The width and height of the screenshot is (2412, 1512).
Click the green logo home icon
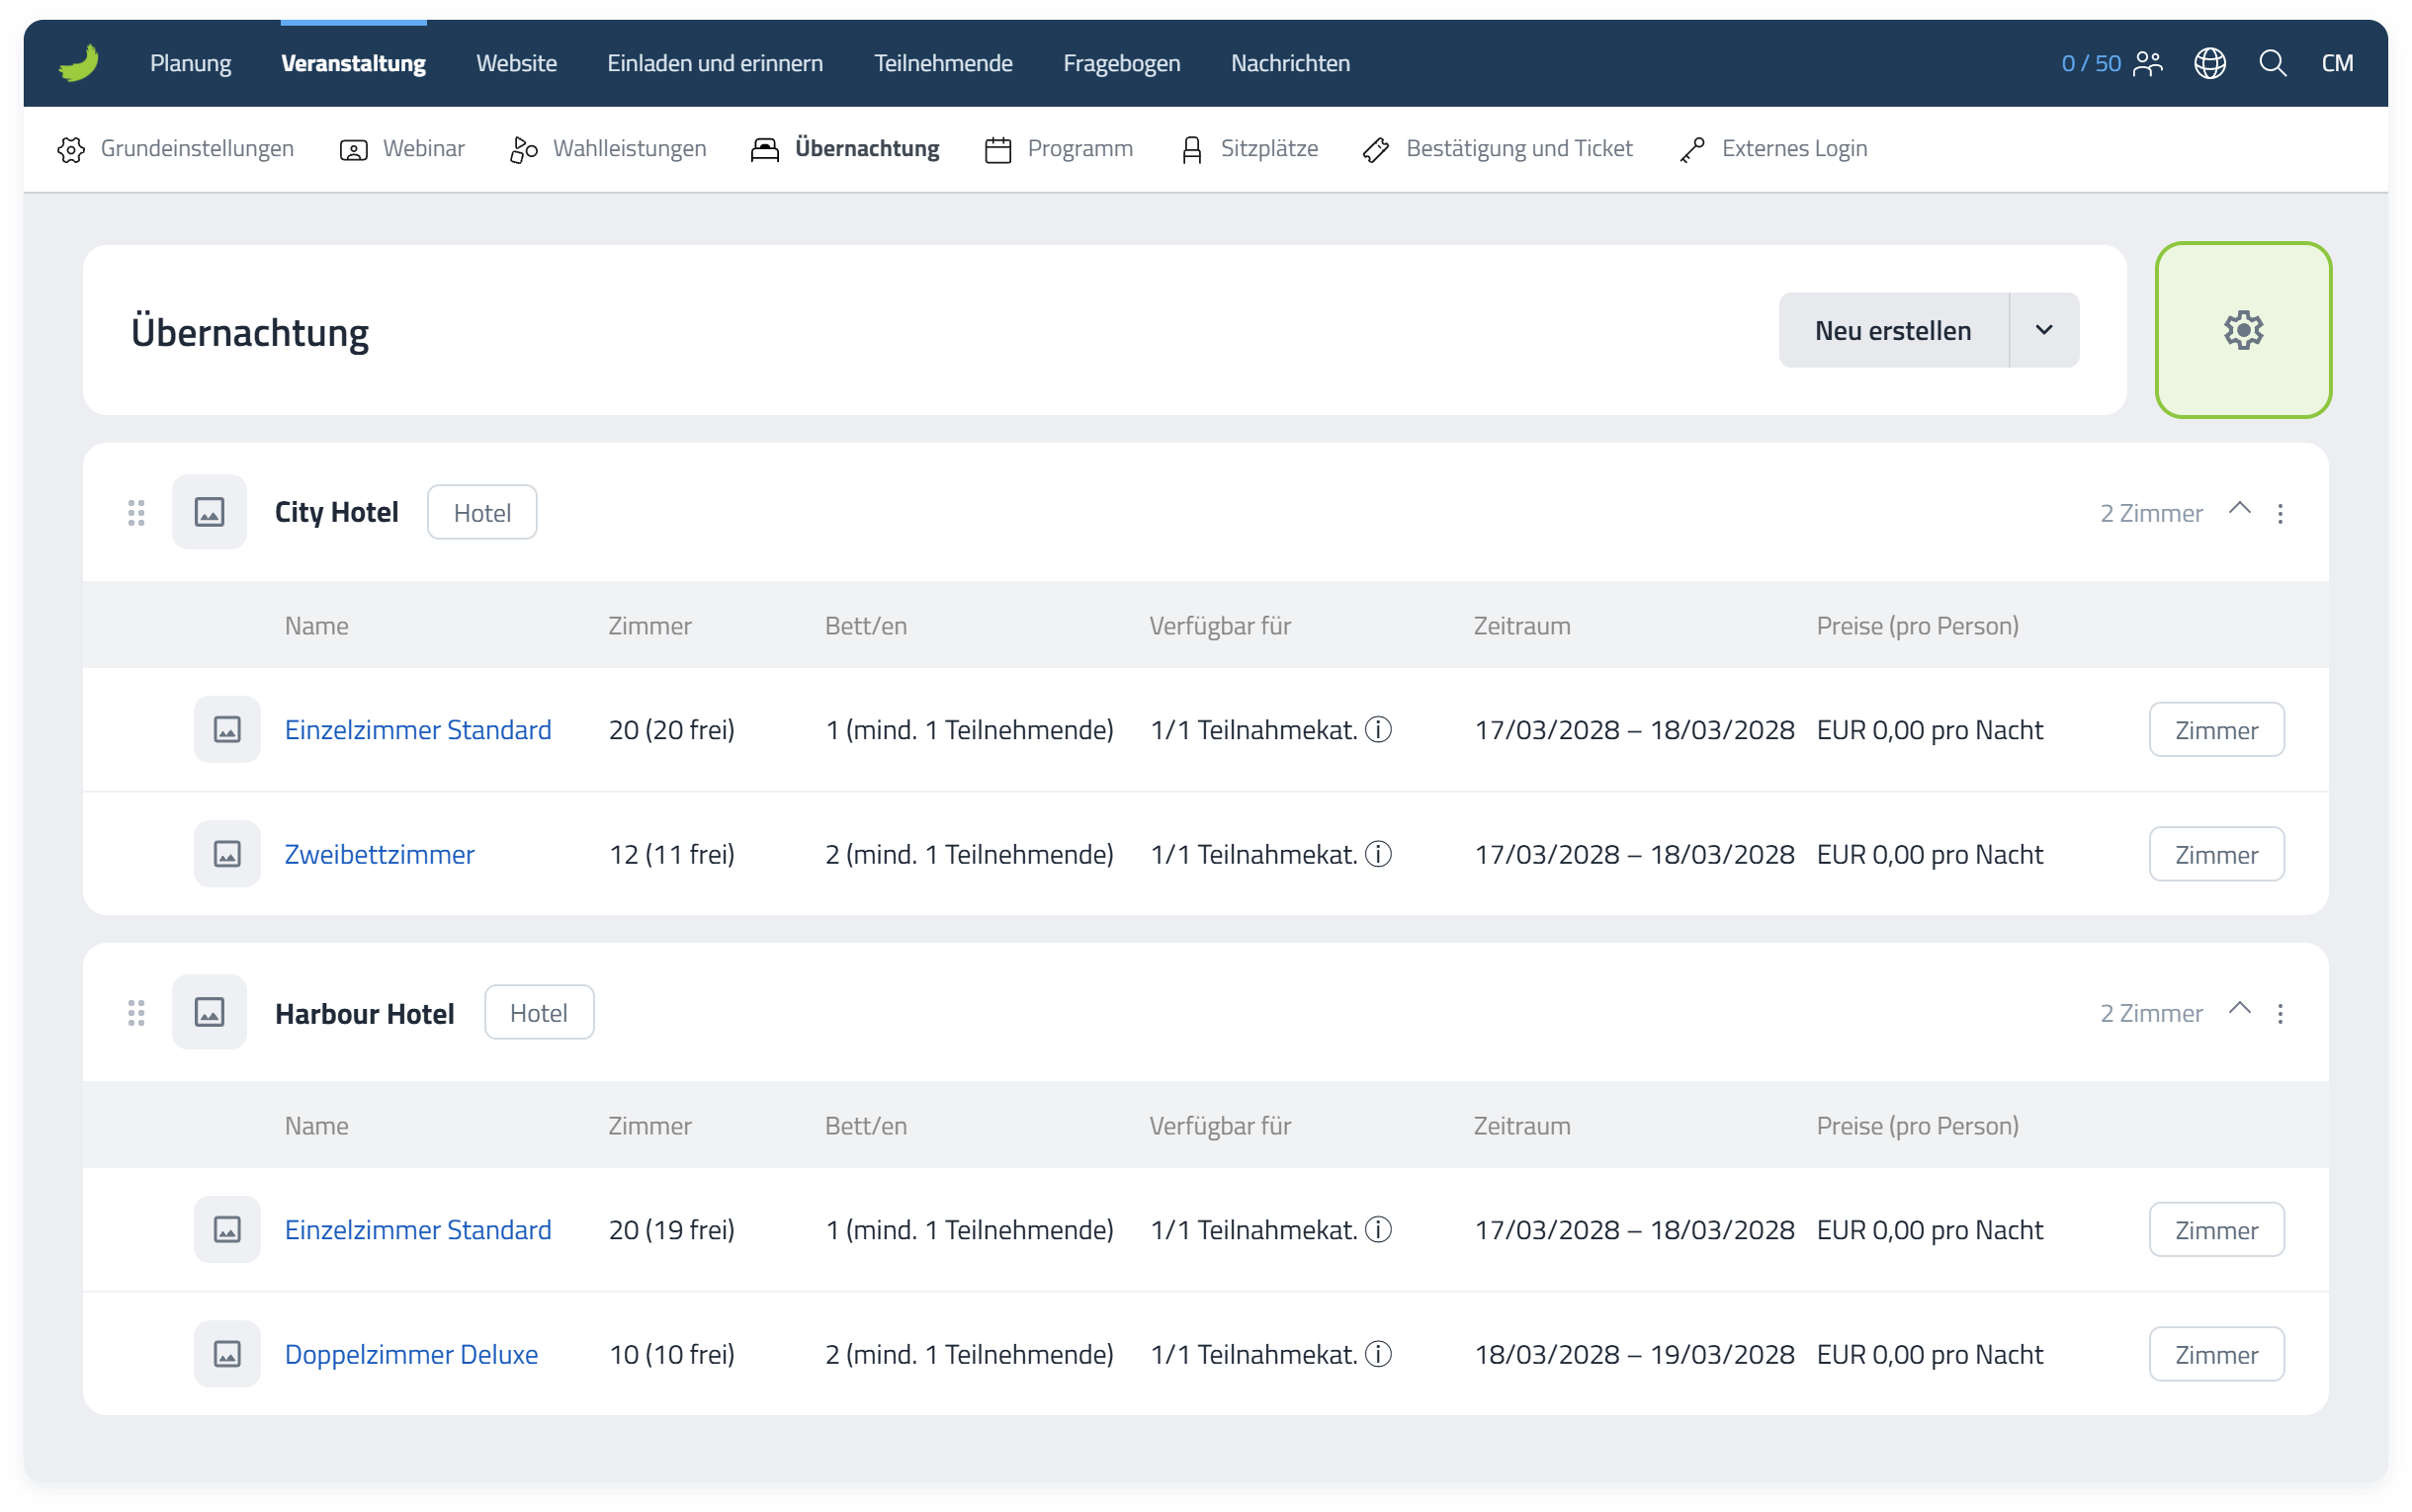pyautogui.click(x=79, y=63)
